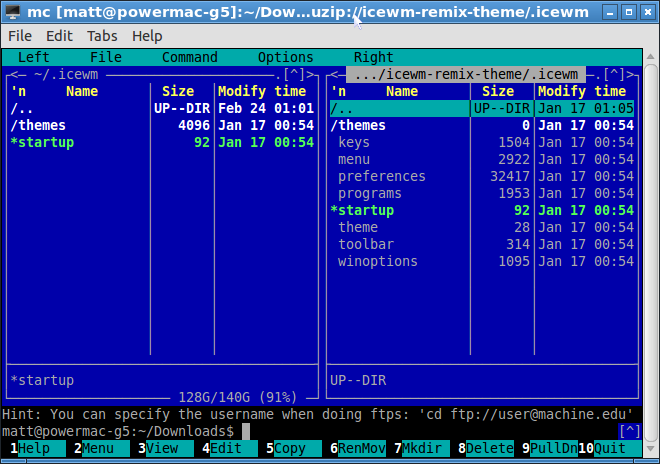The height and width of the screenshot is (464, 660).
Task: Click 9 PullDn function key button
Action: coord(549,448)
